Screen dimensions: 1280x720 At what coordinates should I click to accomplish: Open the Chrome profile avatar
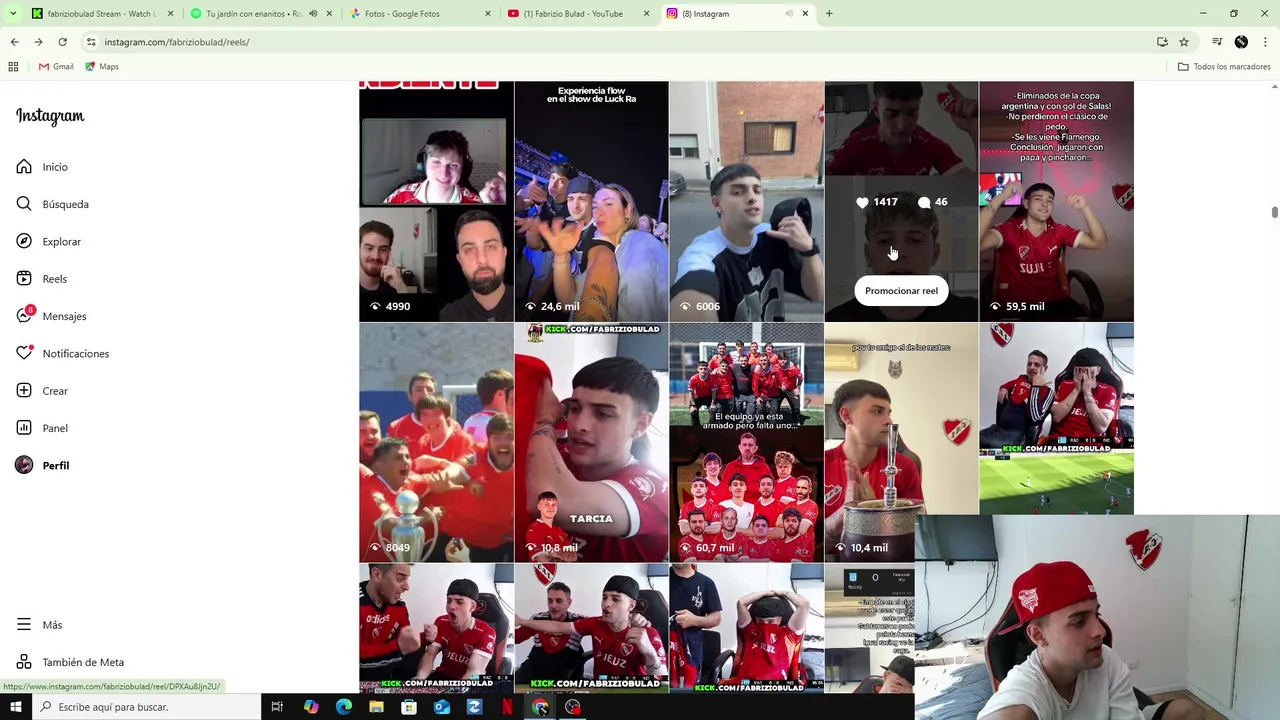pyautogui.click(x=1241, y=42)
